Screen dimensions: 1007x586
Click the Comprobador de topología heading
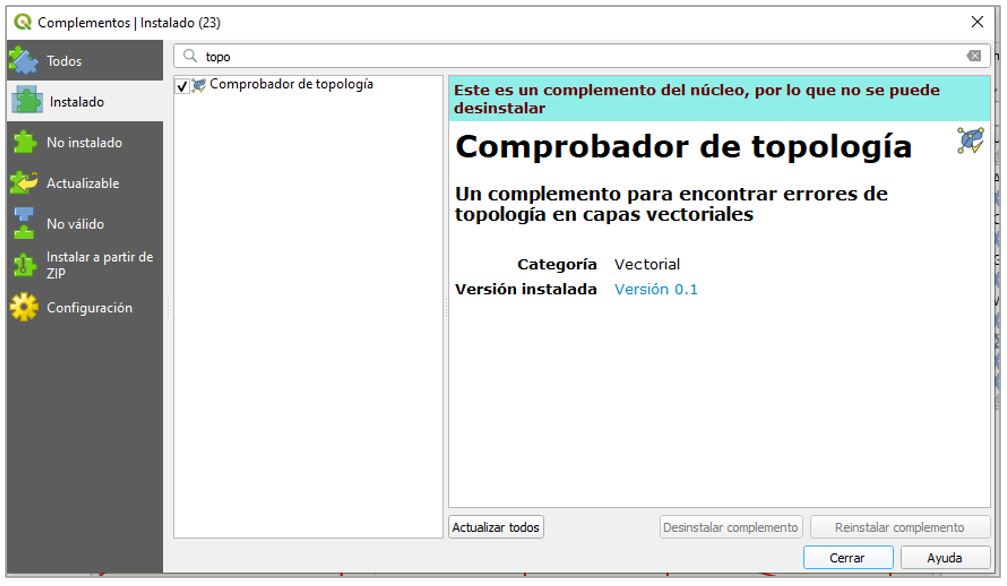coord(683,146)
